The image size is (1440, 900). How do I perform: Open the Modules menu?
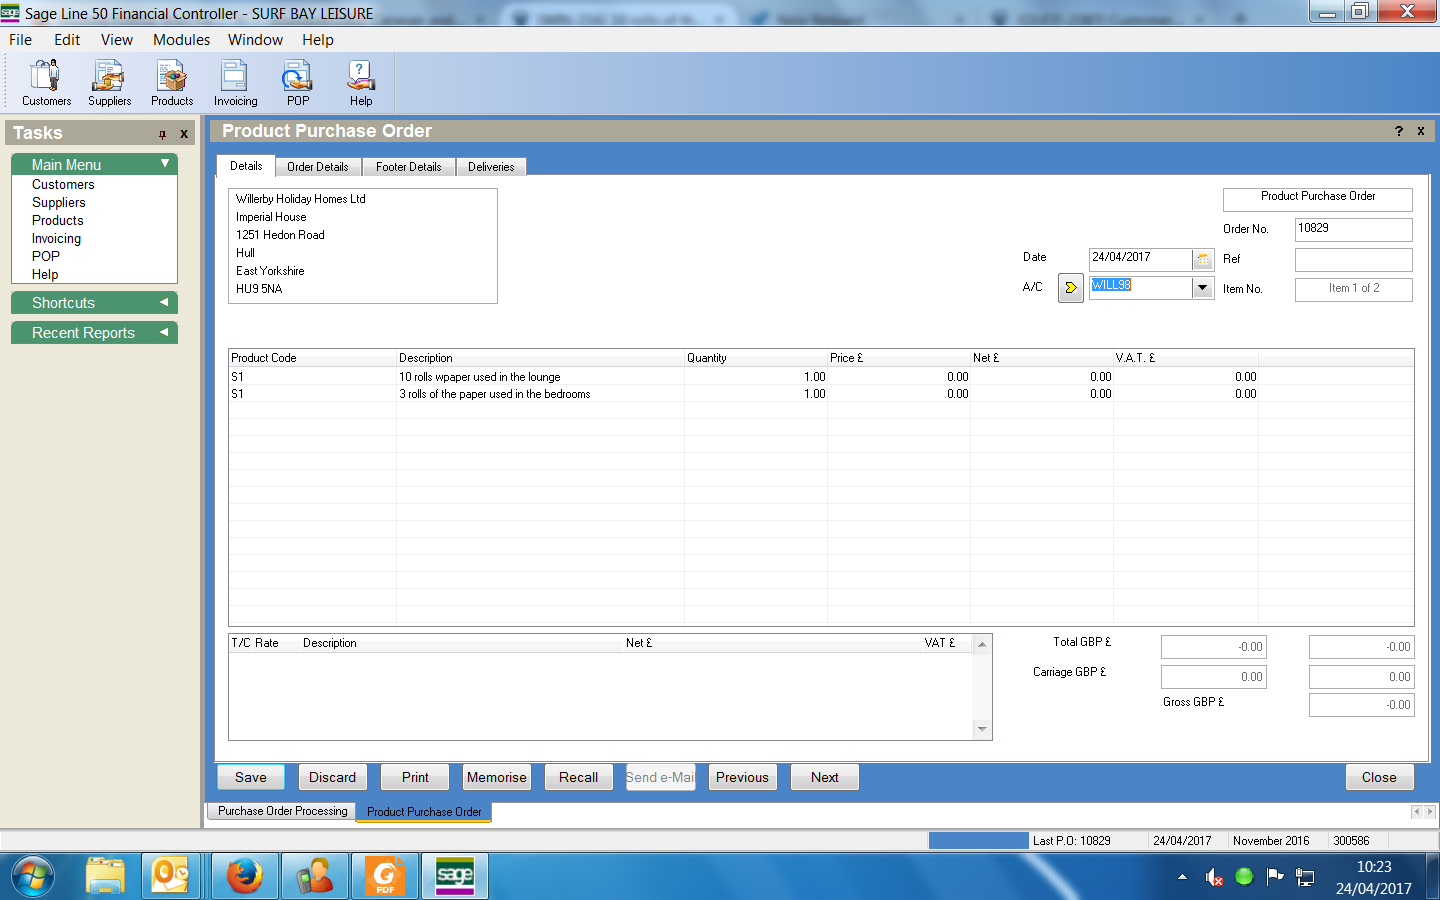click(x=181, y=40)
